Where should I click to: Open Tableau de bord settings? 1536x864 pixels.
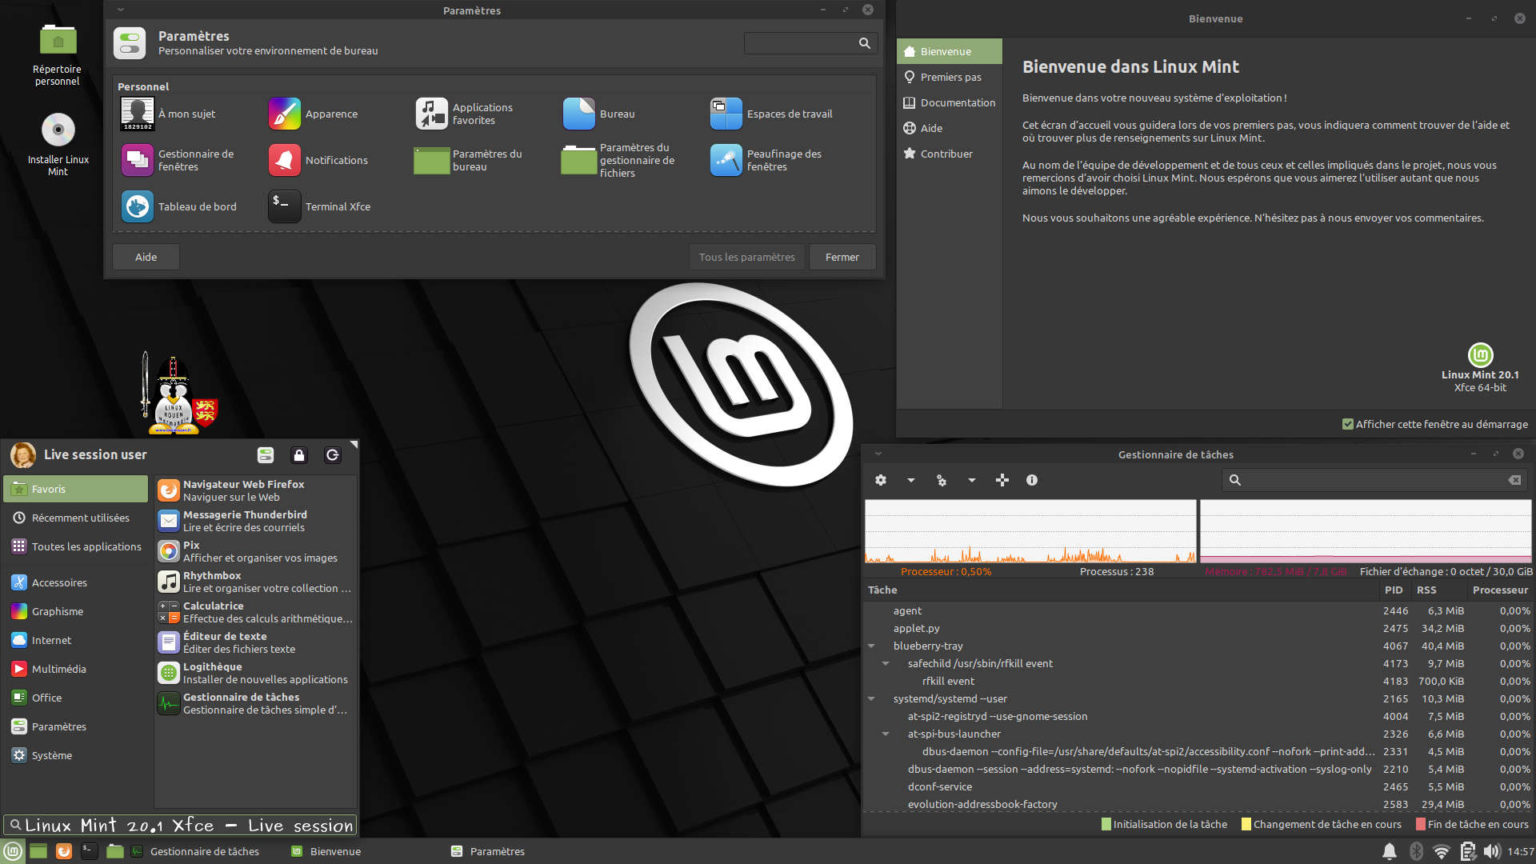pos(136,206)
